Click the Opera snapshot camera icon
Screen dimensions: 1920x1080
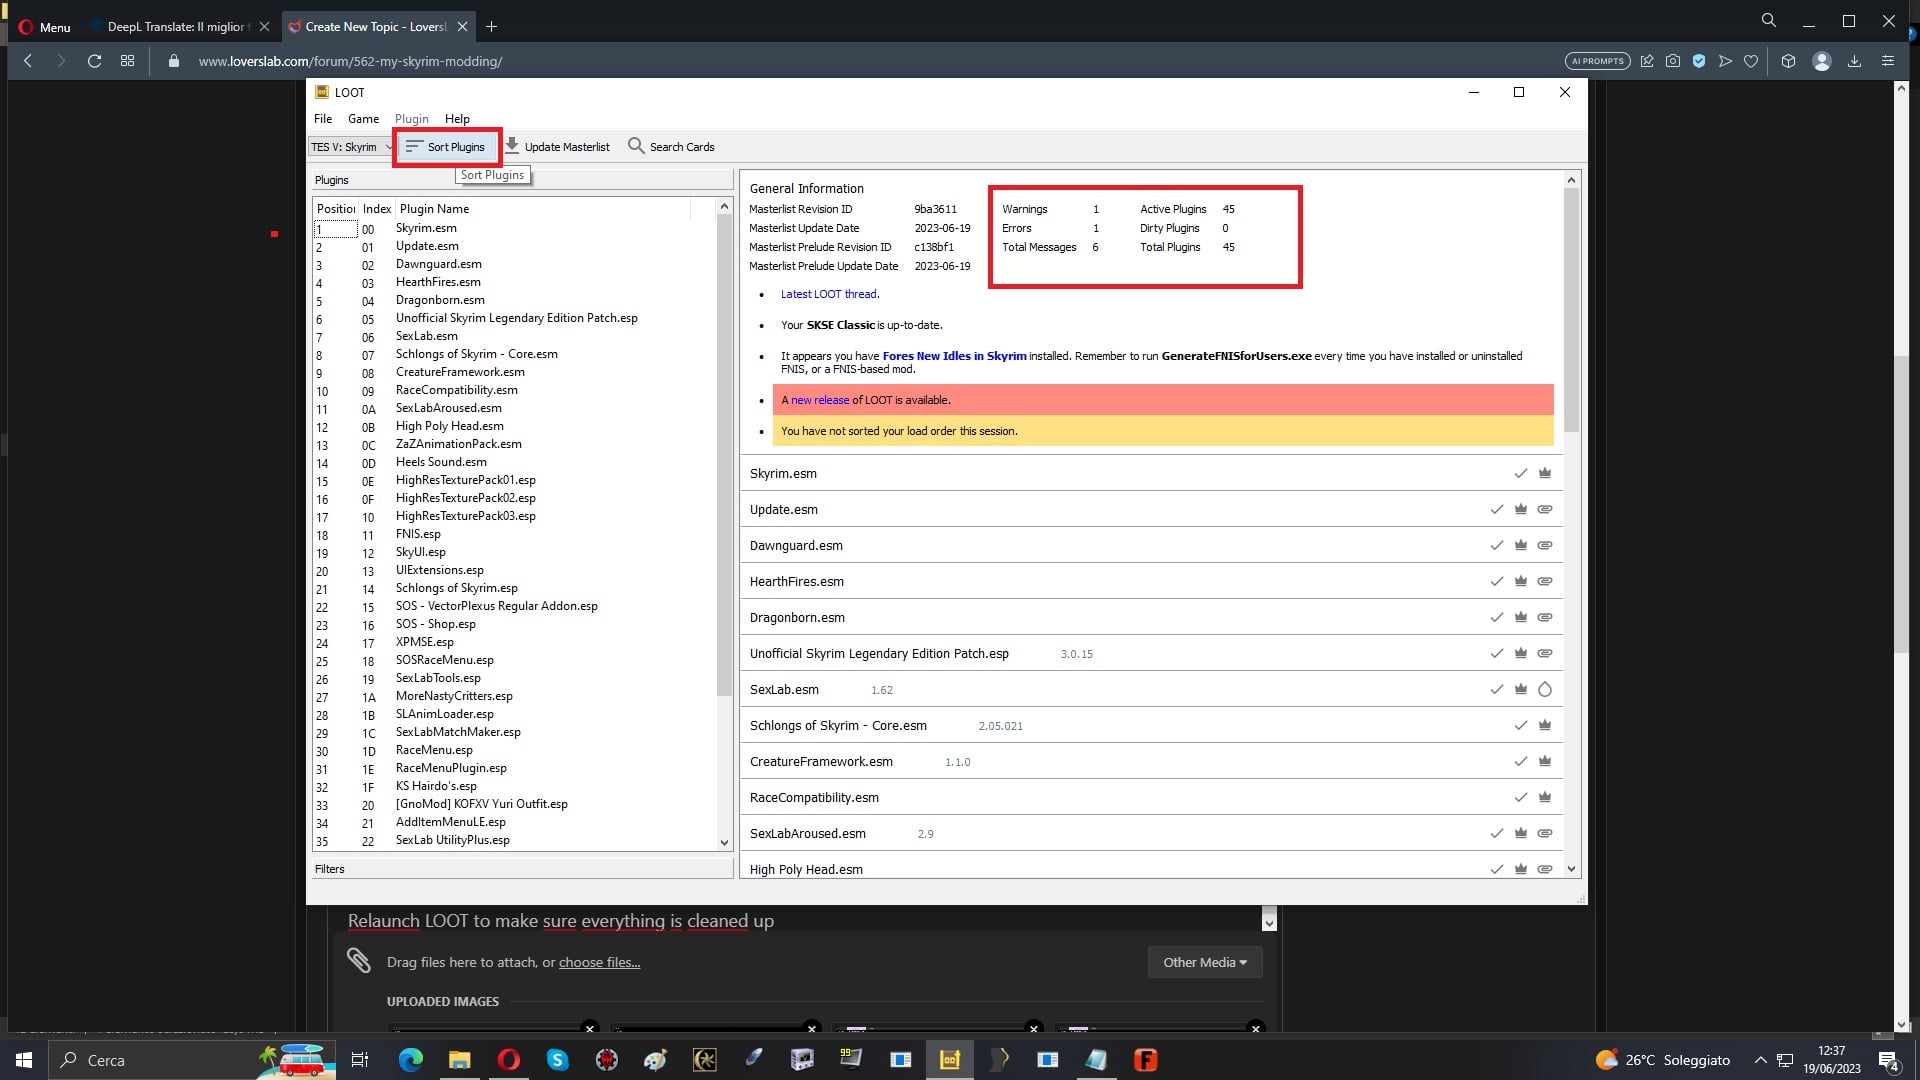(x=1673, y=61)
